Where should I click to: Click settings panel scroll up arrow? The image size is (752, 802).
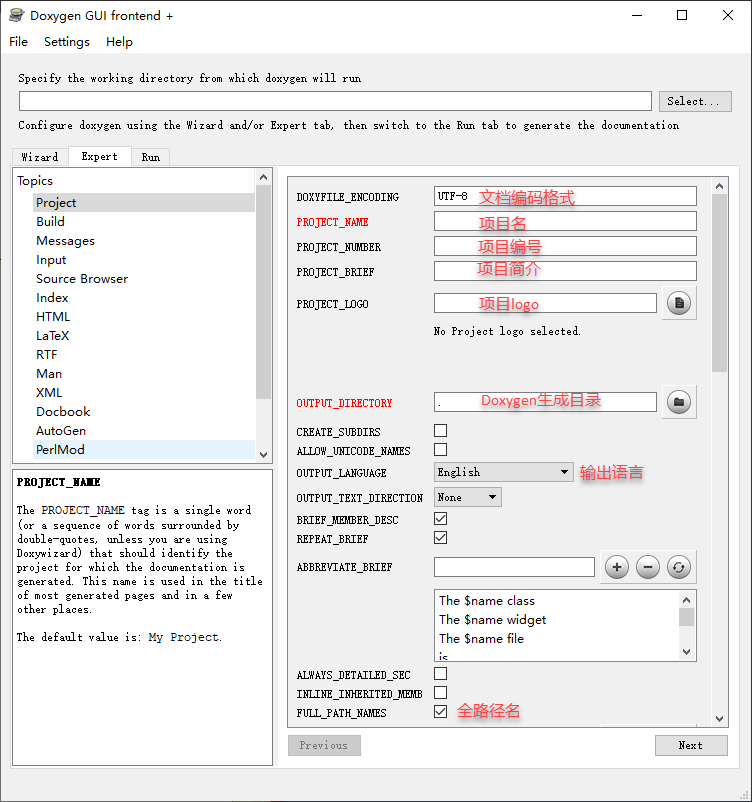[x=719, y=186]
